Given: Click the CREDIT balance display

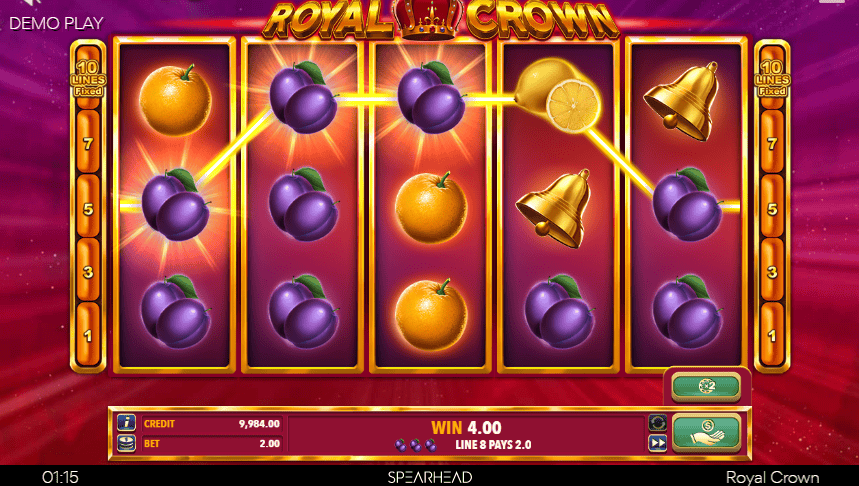Looking at the screenshot, I should (x=212, y=424).
